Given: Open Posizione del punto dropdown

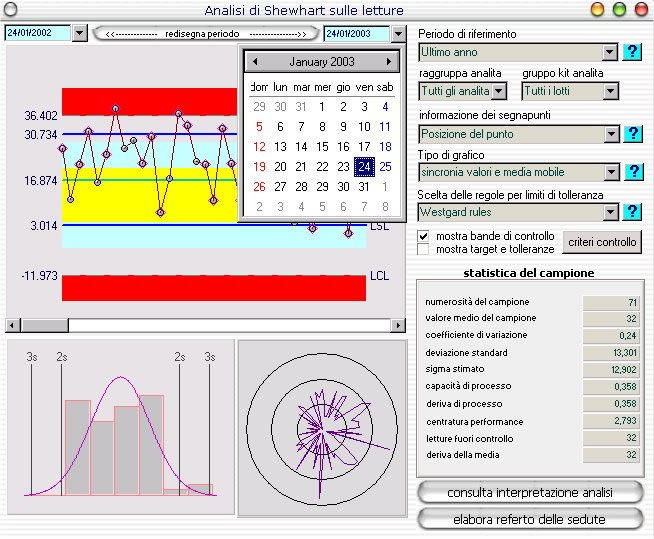Looking at the screenshot, I should coord(611,134).
